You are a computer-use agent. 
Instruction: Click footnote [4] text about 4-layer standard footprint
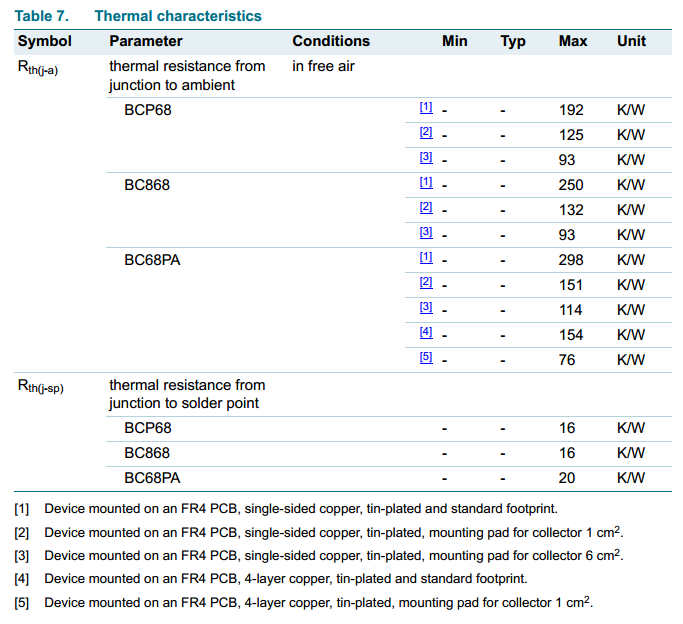[x=286, y=579]
